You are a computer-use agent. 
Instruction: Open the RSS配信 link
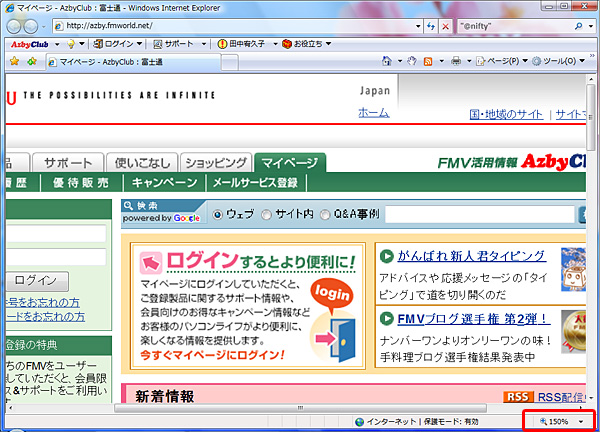point(561,397)
